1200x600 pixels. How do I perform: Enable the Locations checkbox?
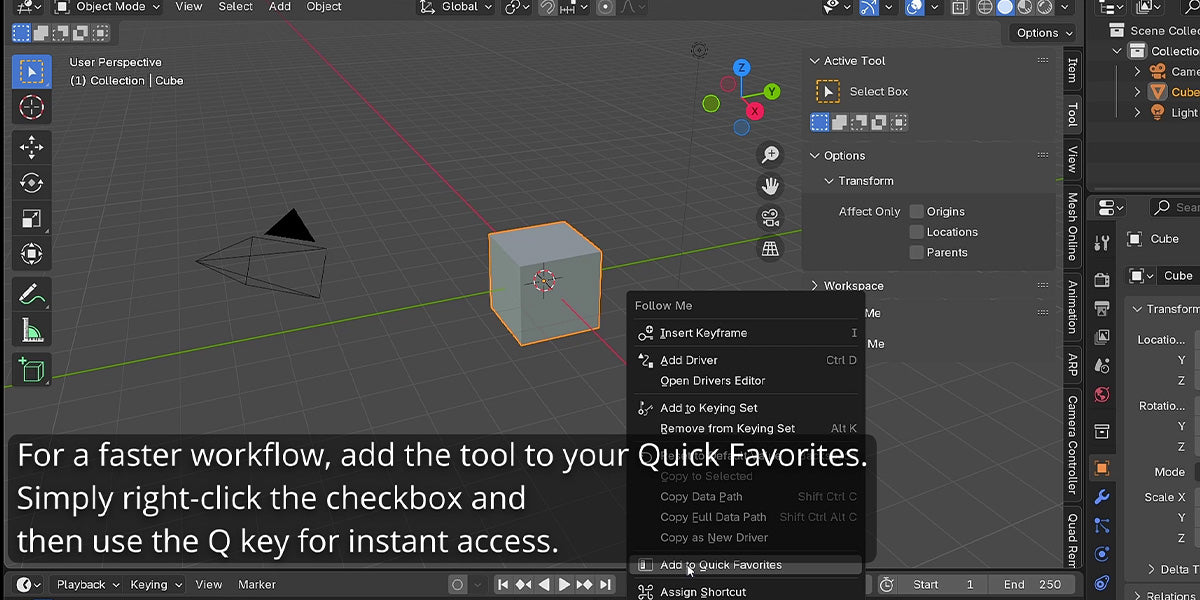[x=916, y=232]
